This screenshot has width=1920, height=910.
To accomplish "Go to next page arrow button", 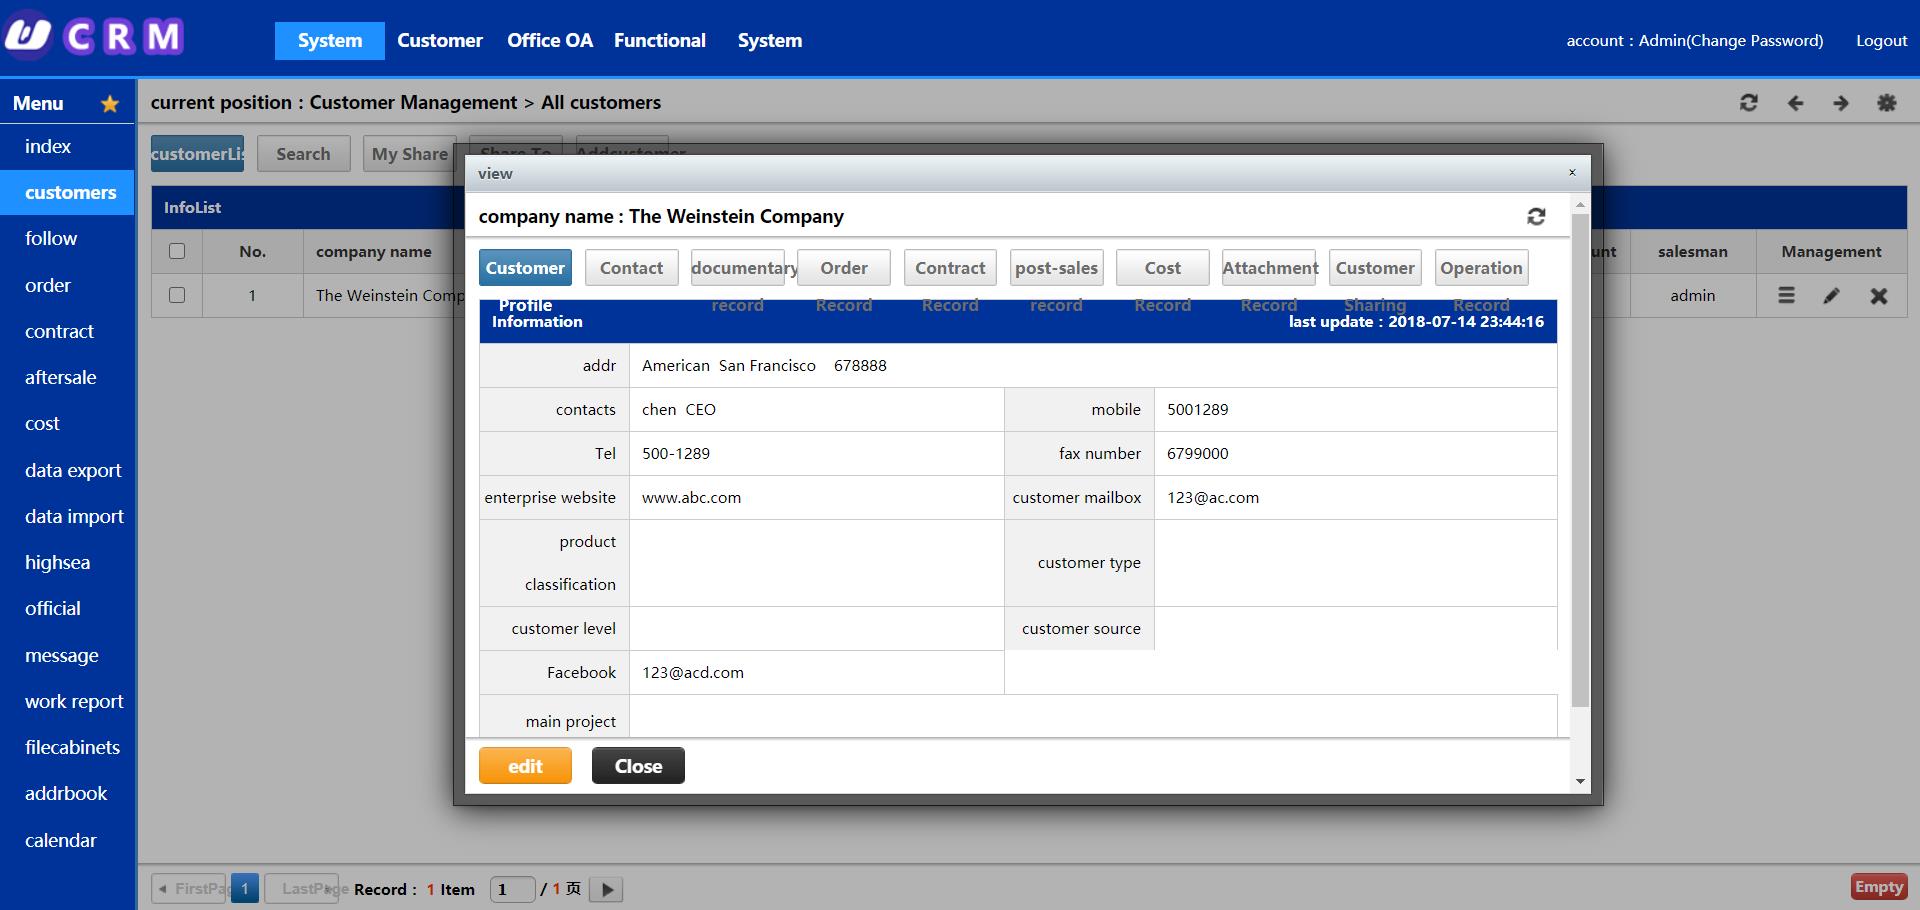I will click(606, 889).
